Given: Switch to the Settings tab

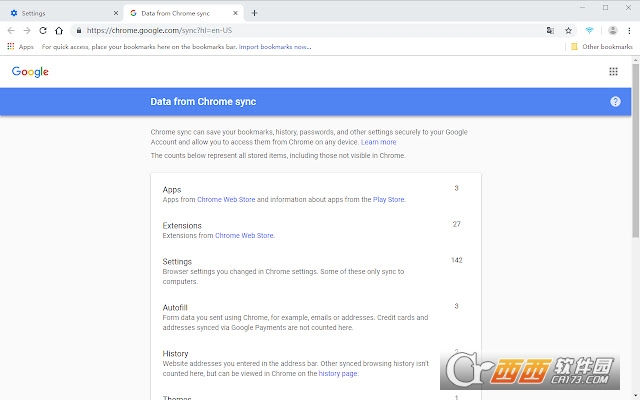Looking at the screenshot, I should pyautogui.click(x=61, y=13).
